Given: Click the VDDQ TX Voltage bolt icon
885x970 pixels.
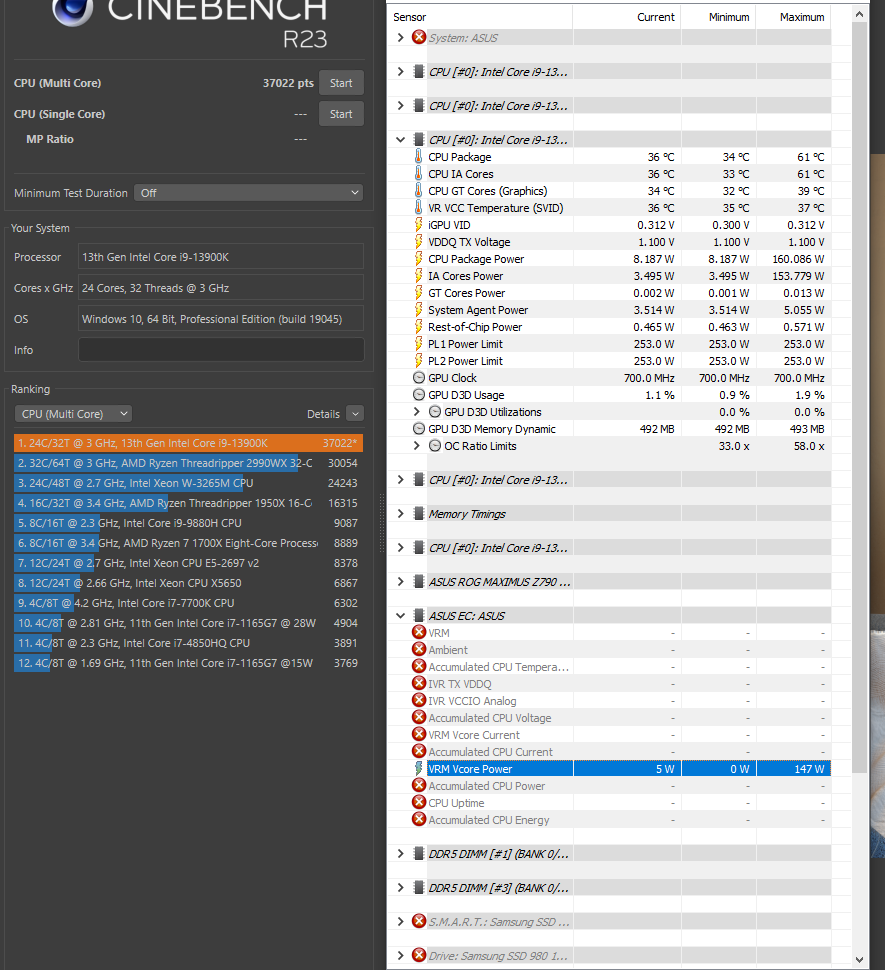Looking at the screenshot, I should (x=419, y=242).
